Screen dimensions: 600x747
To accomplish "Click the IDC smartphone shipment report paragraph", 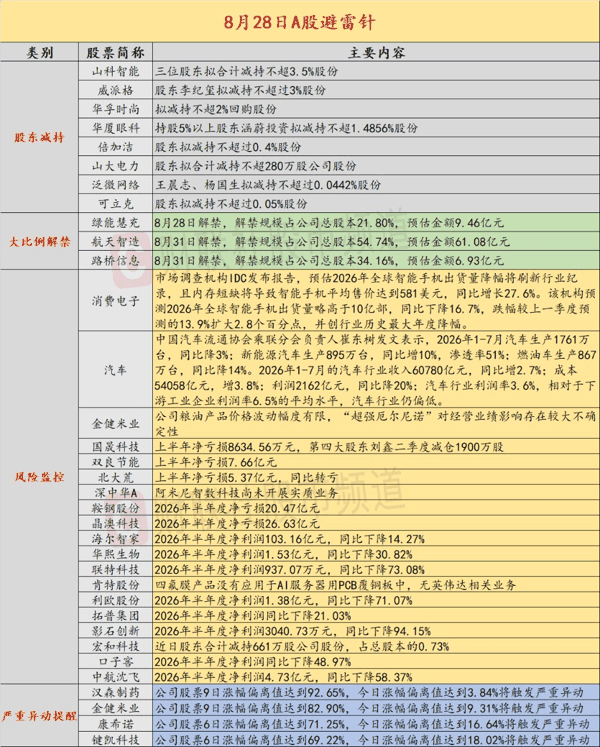I will pyautogui.click(x=376, y=301).
